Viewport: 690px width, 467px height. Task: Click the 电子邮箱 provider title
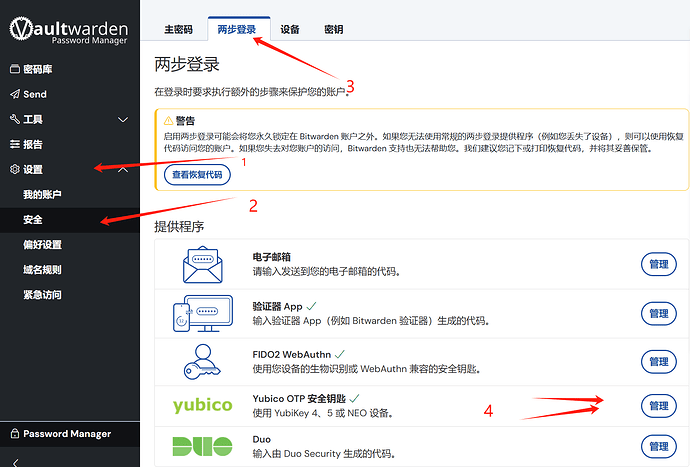pos(272,257)
